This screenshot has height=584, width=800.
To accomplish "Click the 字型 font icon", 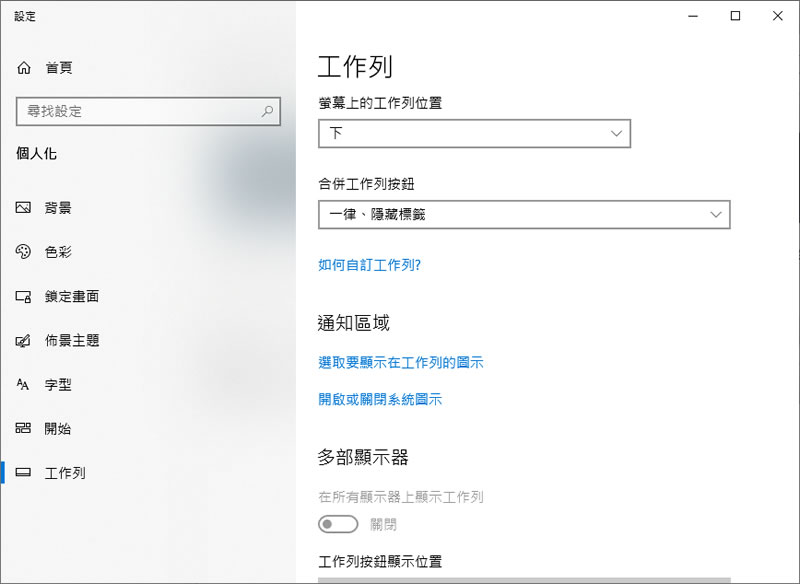I will point(23,384).
